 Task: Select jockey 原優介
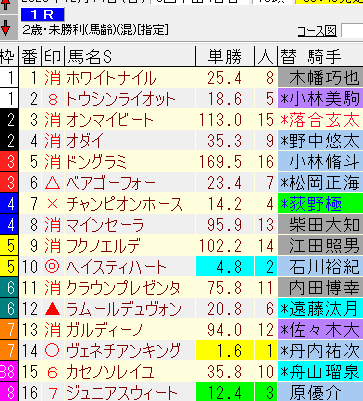tap(321, 393)
